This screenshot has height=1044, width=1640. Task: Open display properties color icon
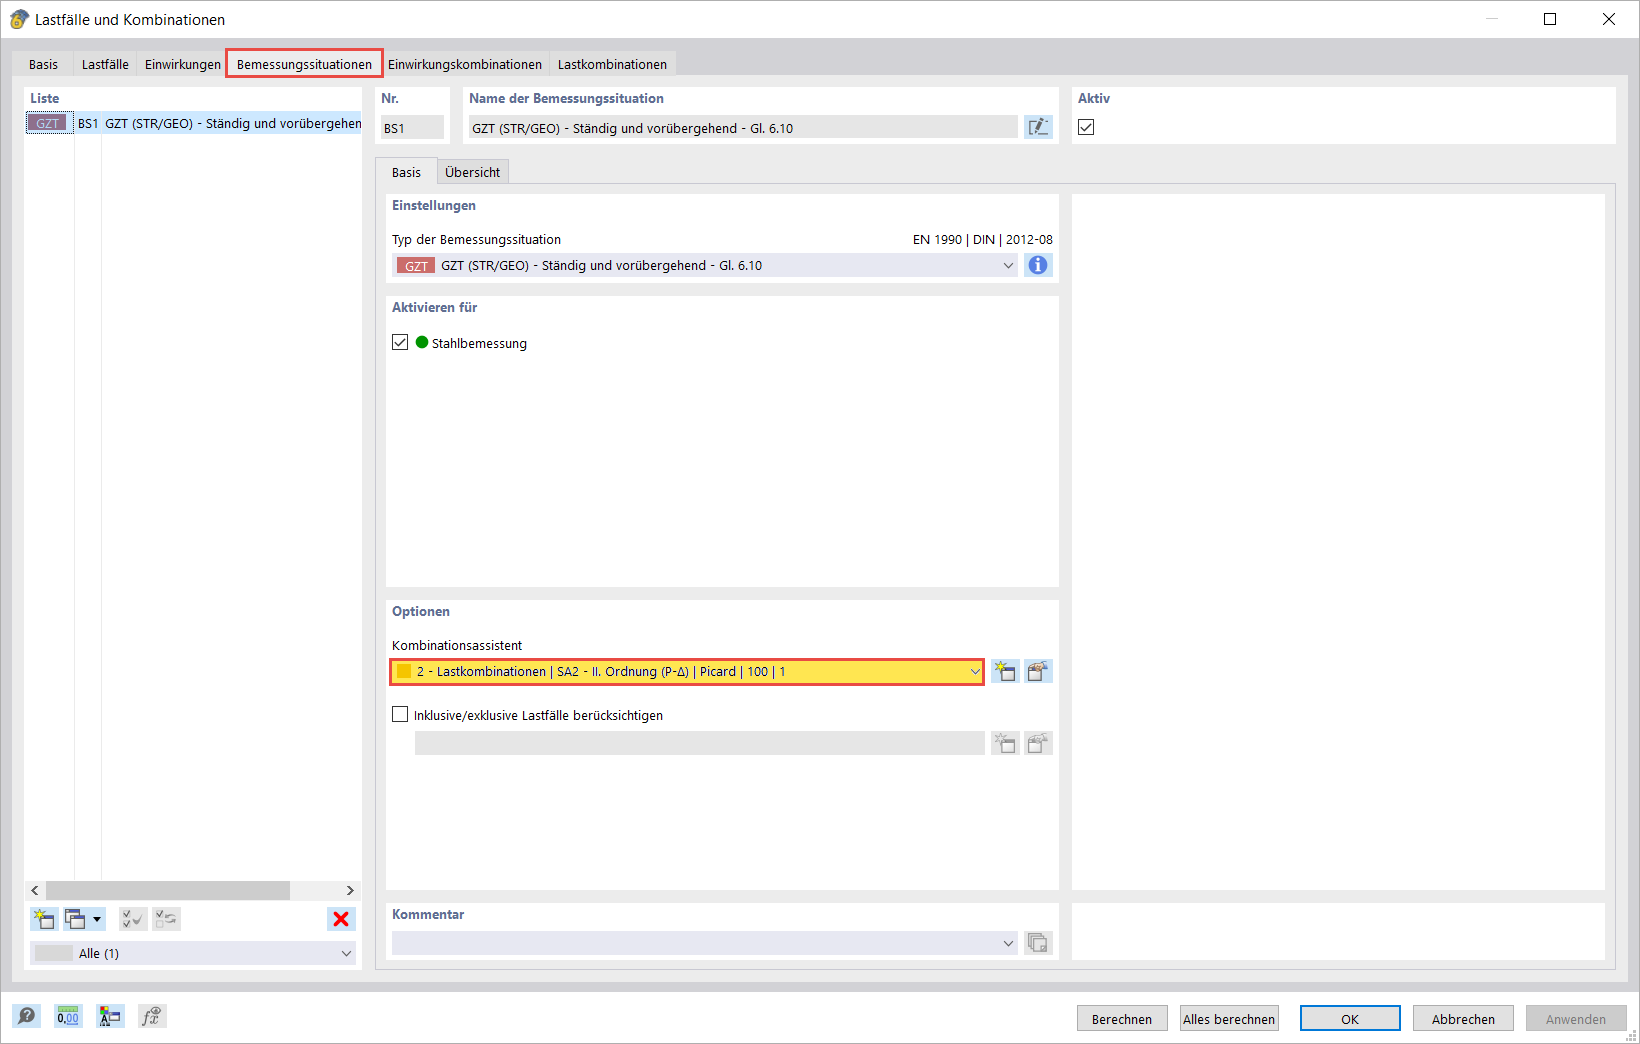(x=110, y=1016)
